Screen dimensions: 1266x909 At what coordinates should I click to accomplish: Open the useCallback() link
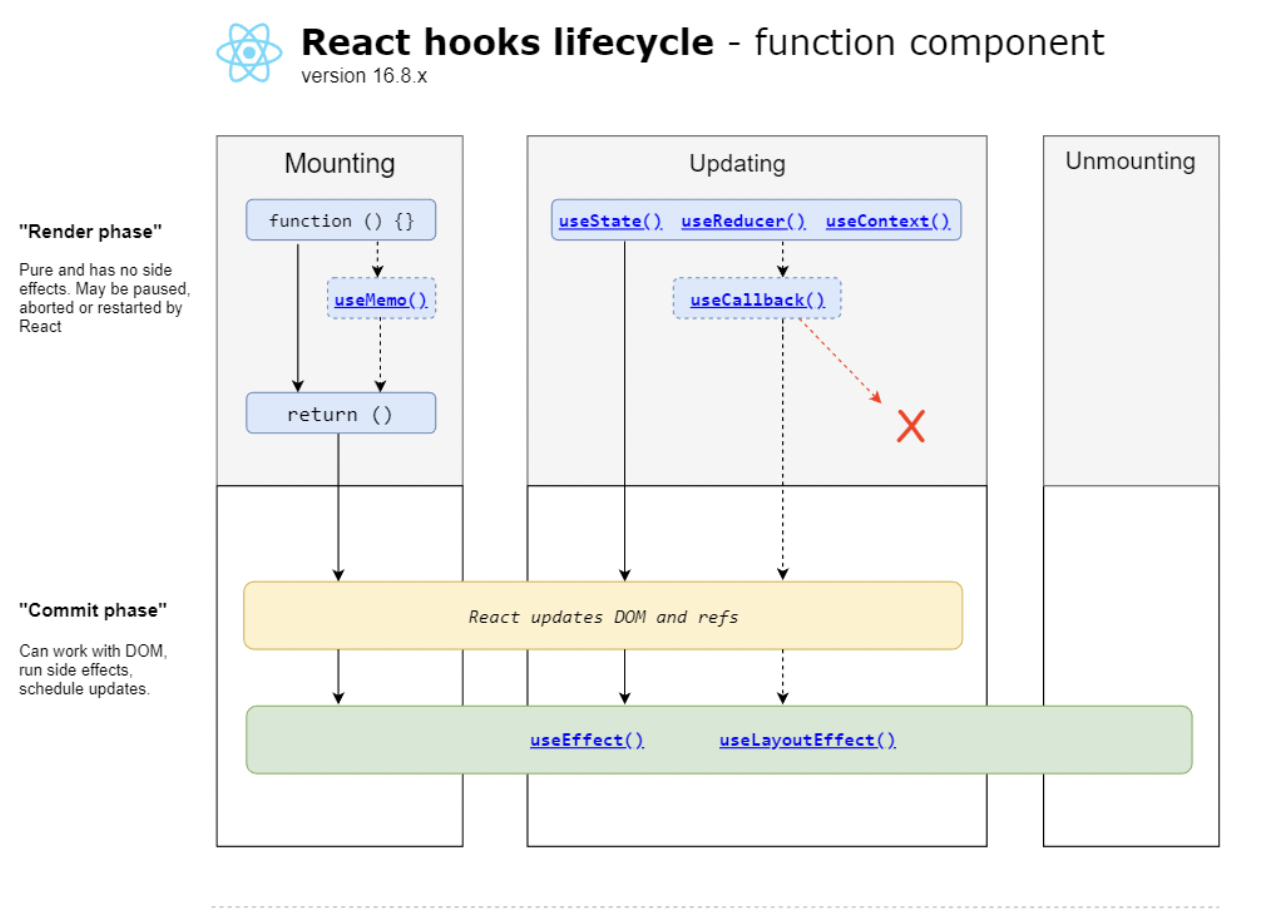tap(757, 299)
